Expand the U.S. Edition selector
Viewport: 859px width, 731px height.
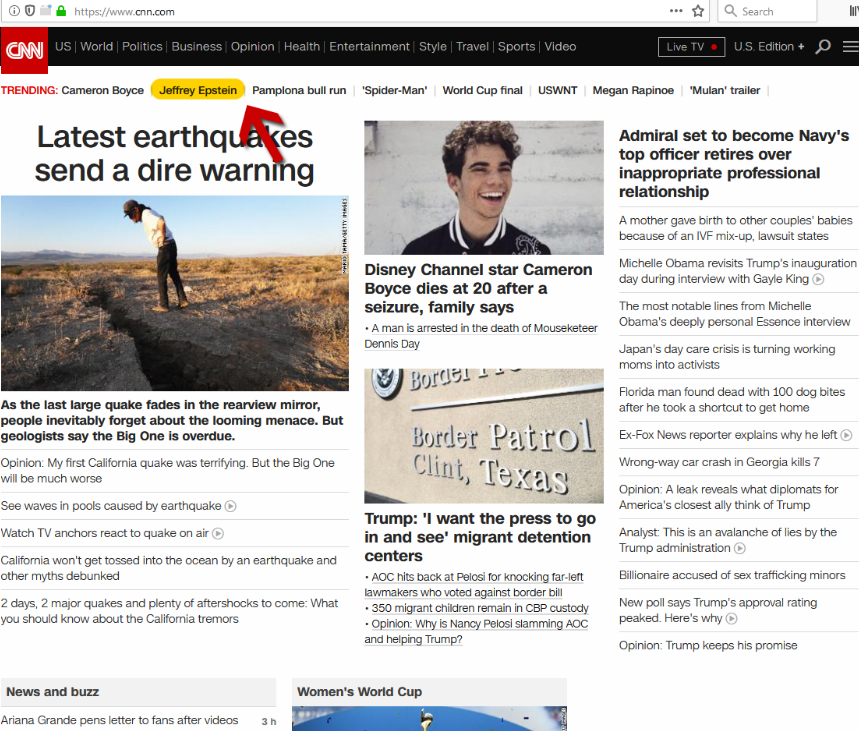pyautogui.click(x=769, y=47)
